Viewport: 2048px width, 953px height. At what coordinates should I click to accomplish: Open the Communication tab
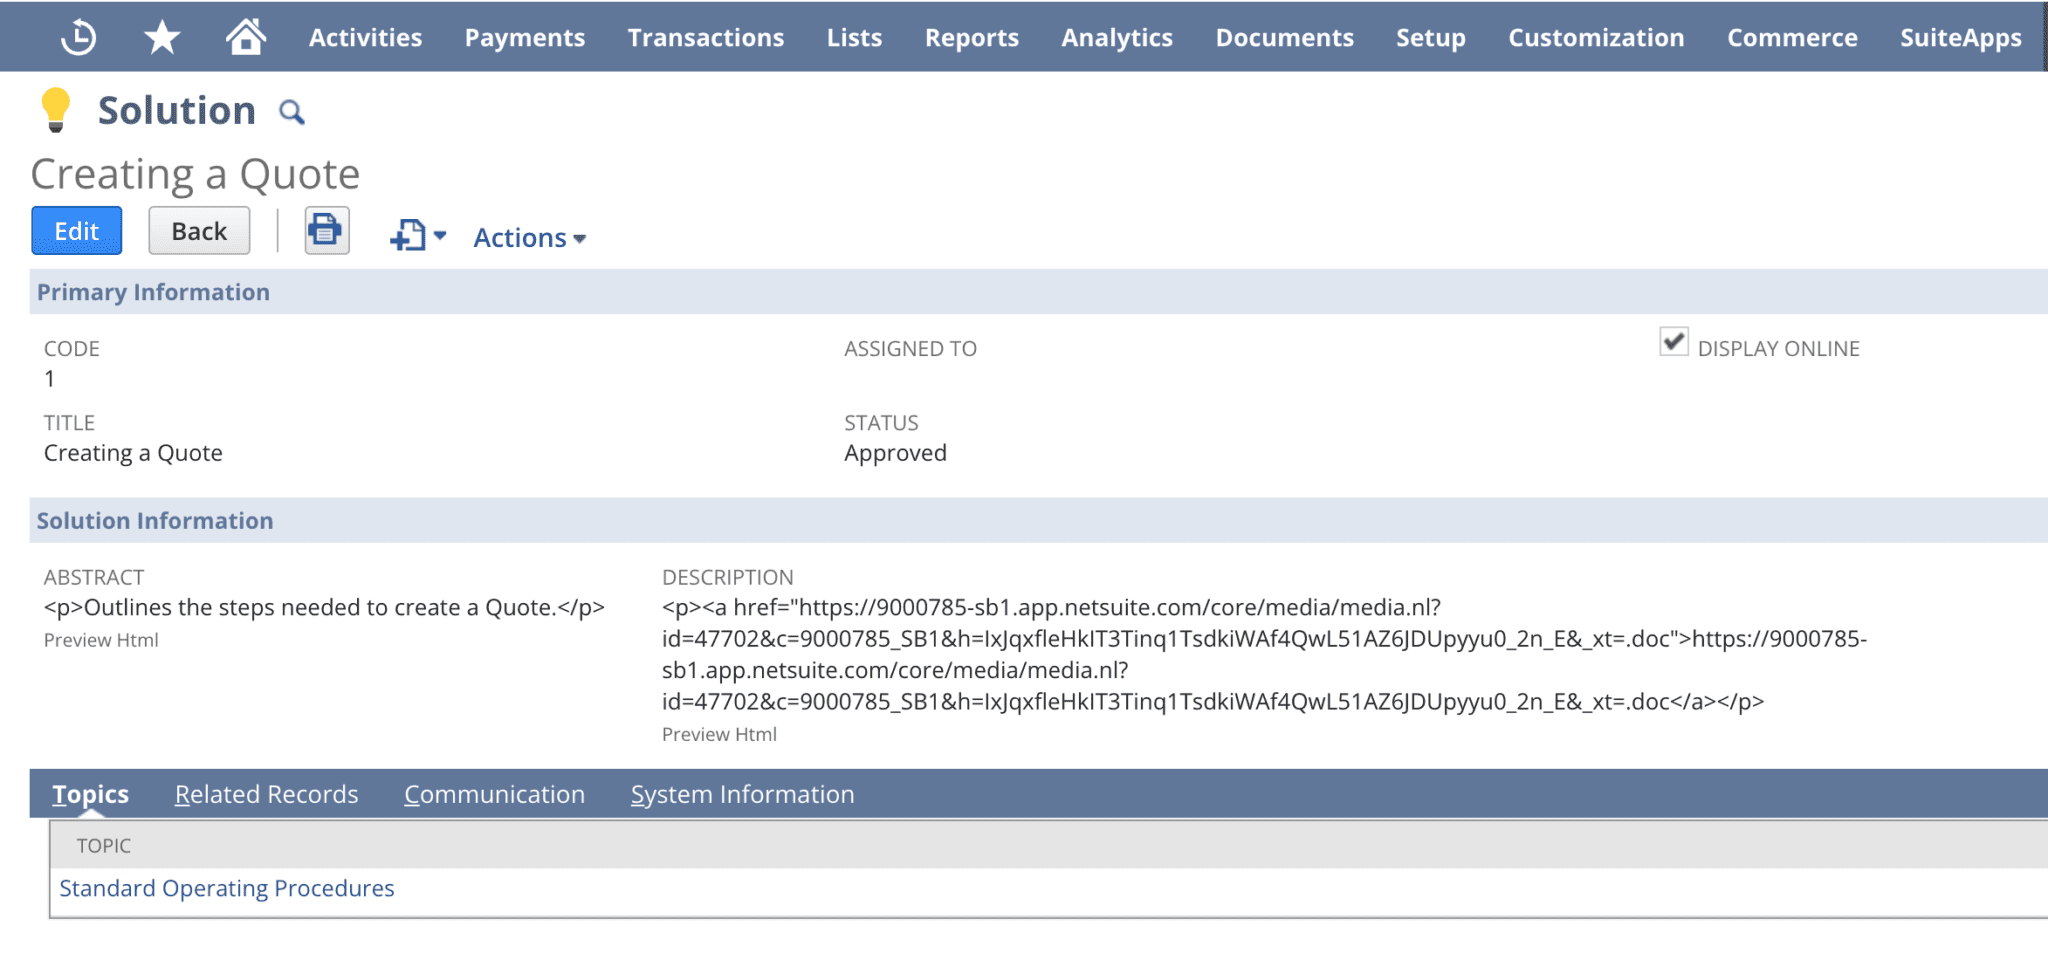[494, 794]
